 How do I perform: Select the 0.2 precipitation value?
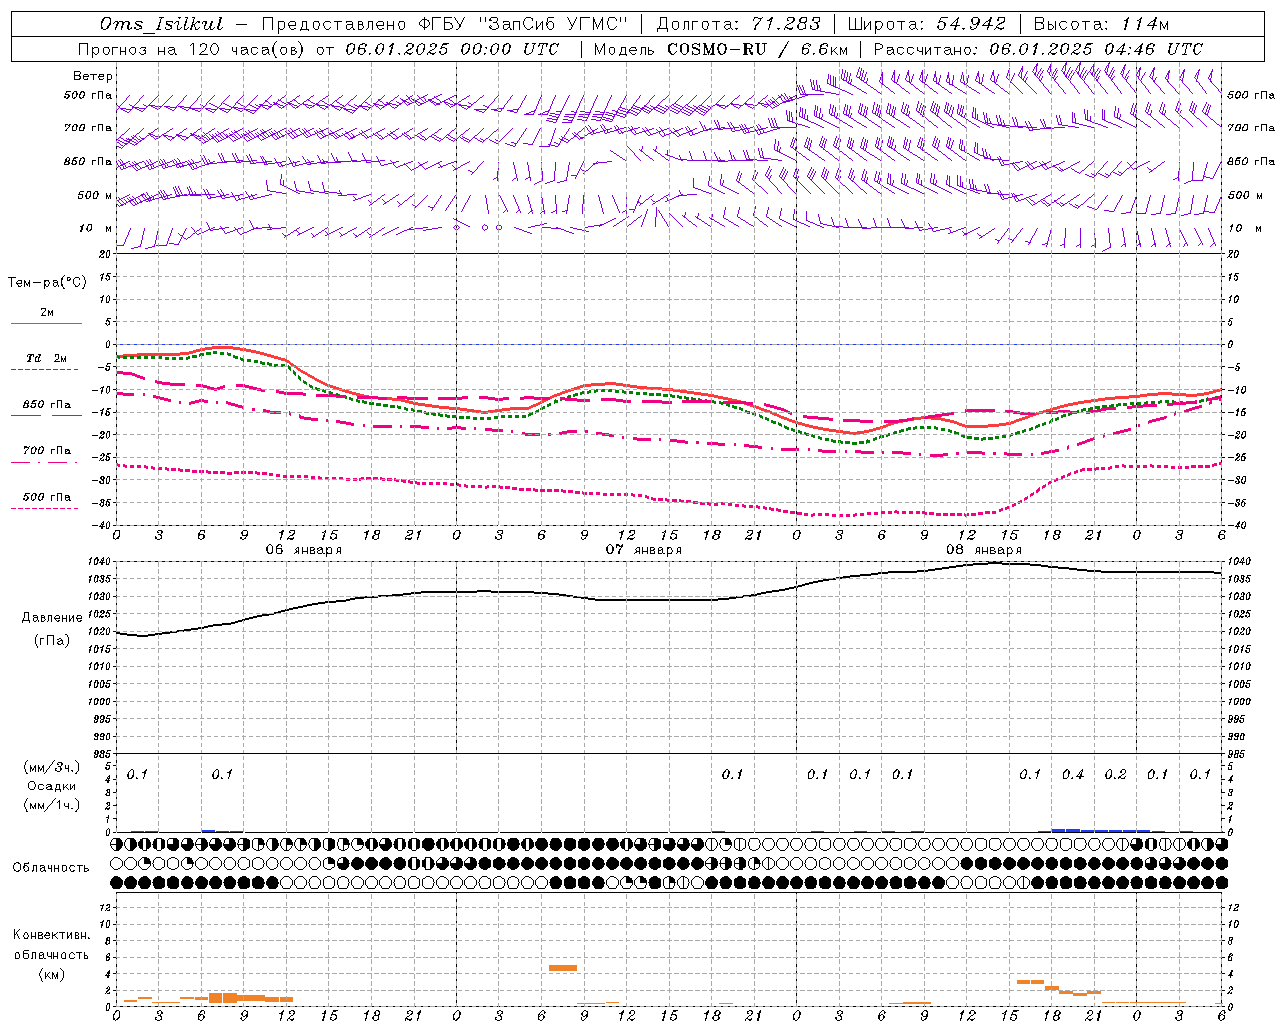coord(1115,774)
